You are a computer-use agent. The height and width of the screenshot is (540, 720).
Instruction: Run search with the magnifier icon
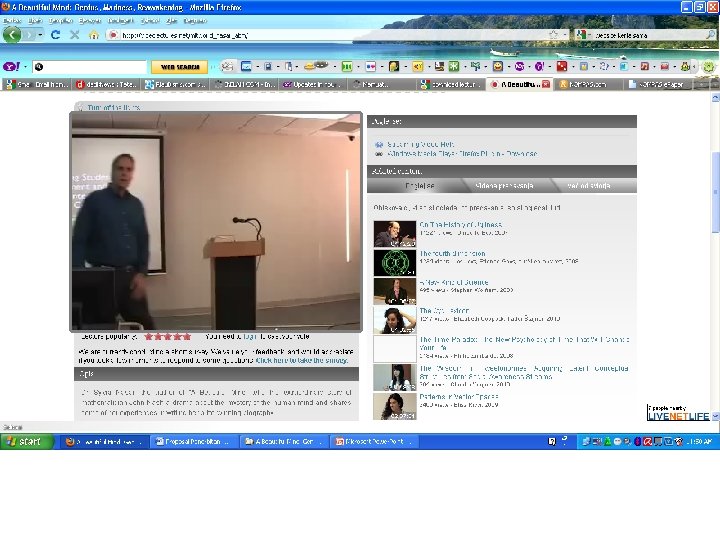click(710, 35)
